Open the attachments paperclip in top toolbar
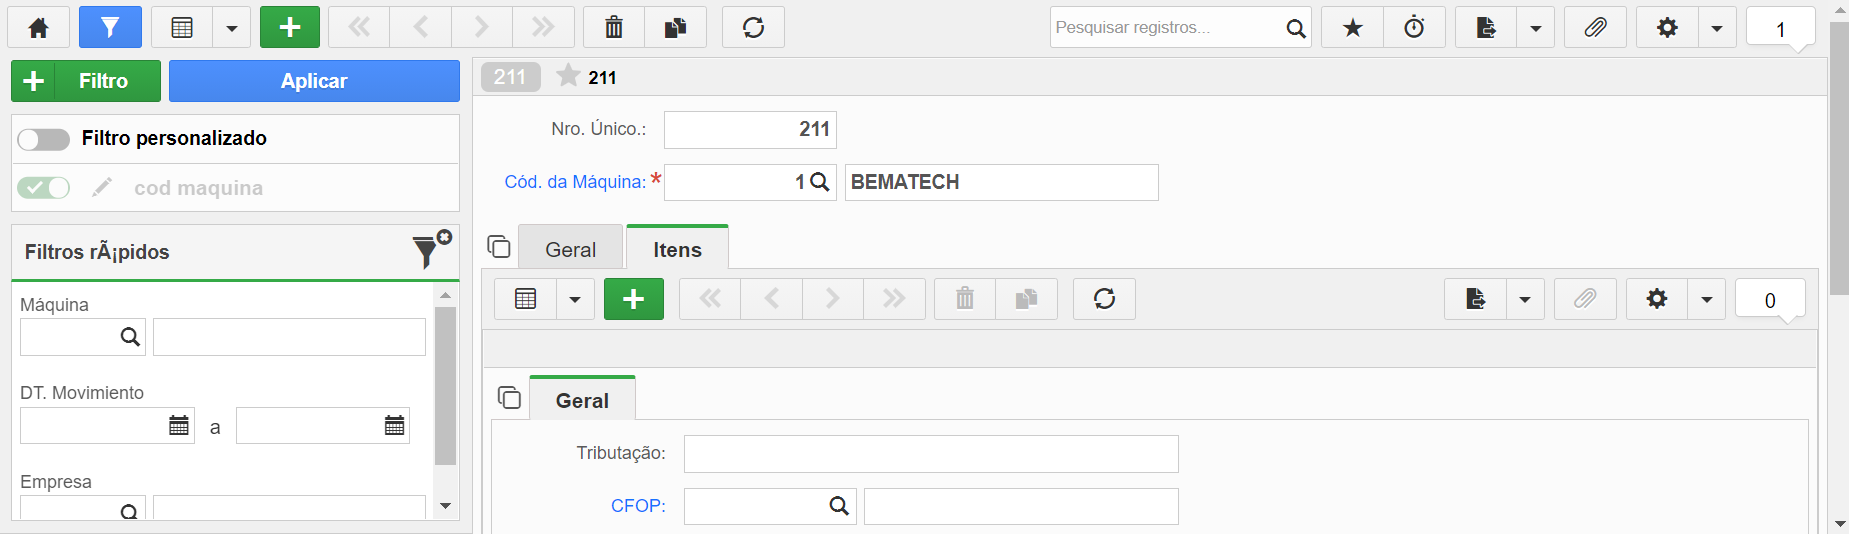This screenshot has height=534, width=1849. (1595, 28)
